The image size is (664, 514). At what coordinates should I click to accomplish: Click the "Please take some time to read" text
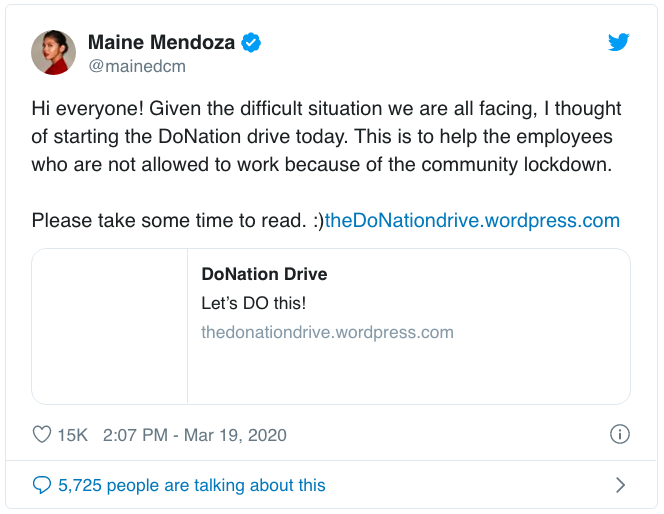[x=167, y=220]
